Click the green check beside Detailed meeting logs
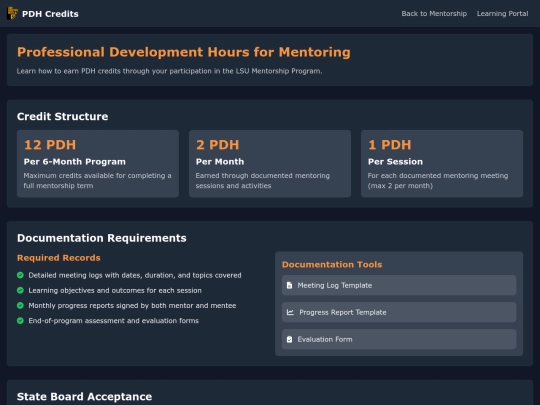This screenshot has width=540, height=405. 20,275
